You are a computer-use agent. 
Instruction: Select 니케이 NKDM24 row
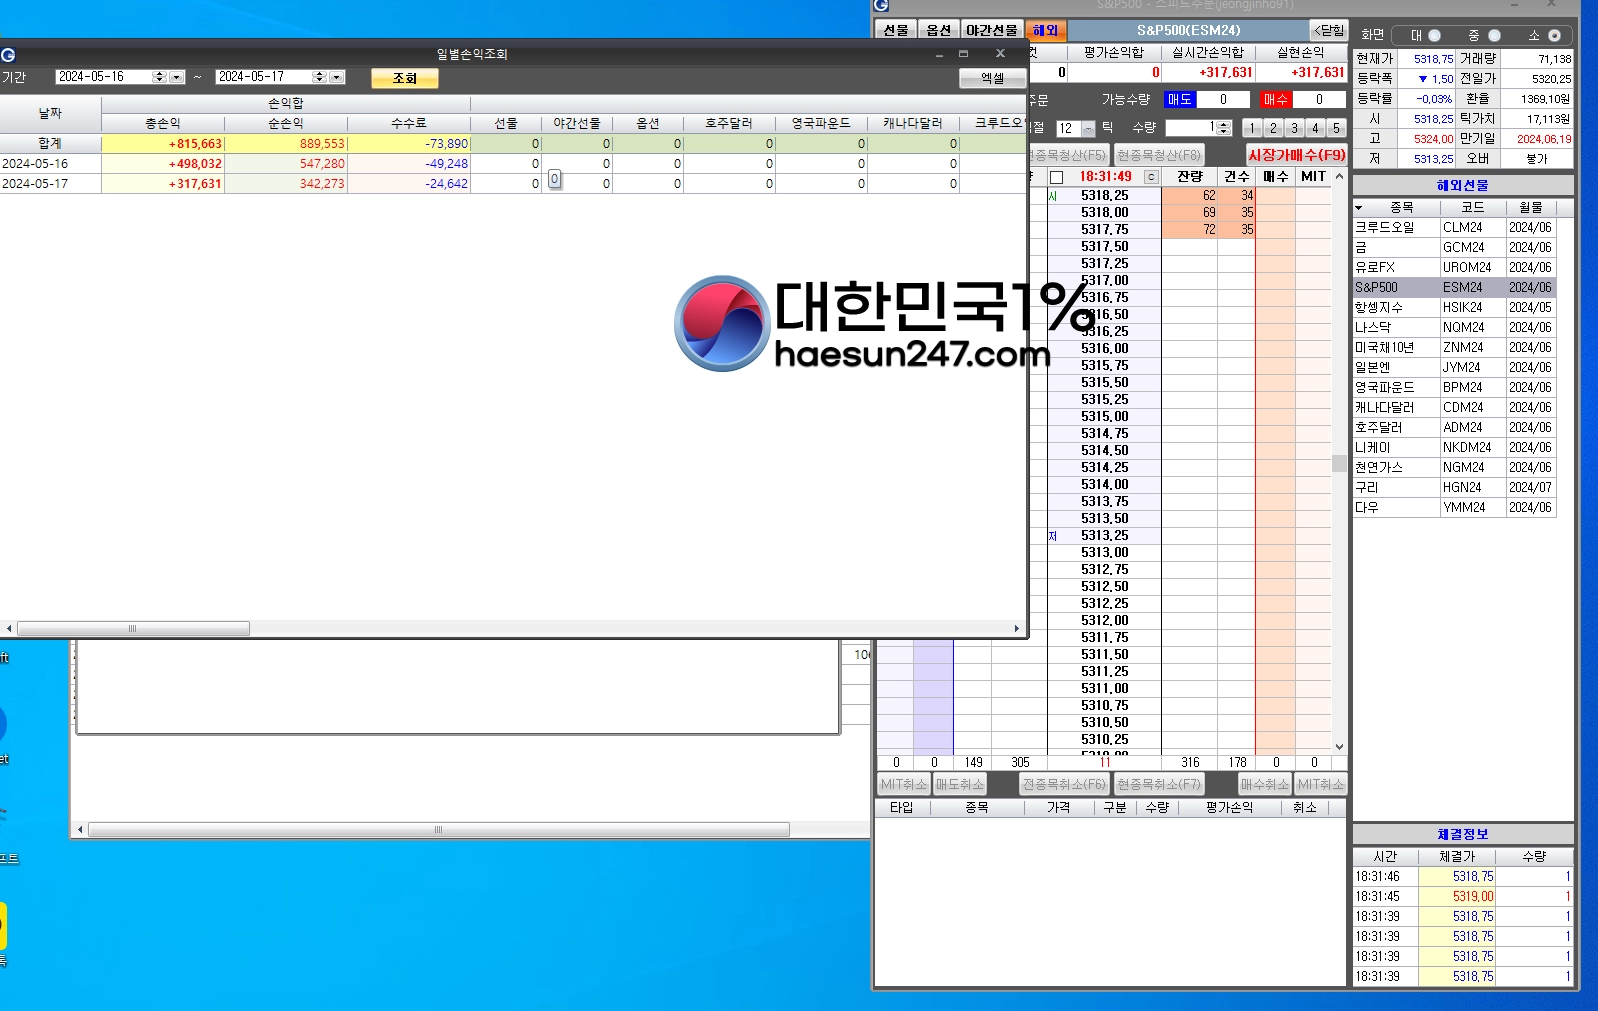point(1454,447)
